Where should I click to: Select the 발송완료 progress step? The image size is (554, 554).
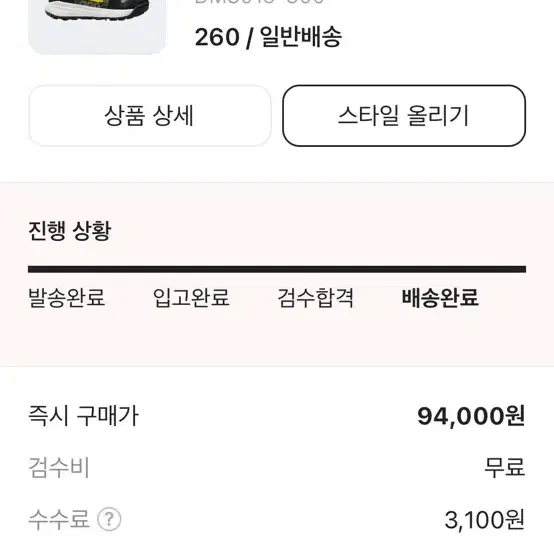66,297
